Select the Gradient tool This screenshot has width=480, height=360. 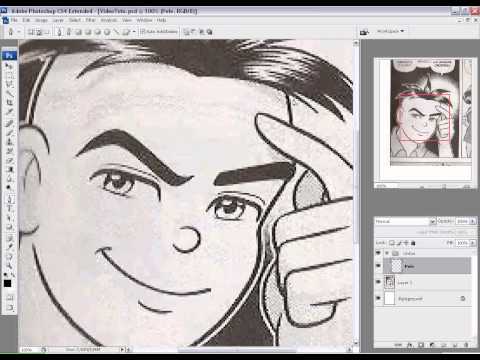(9, 170)
